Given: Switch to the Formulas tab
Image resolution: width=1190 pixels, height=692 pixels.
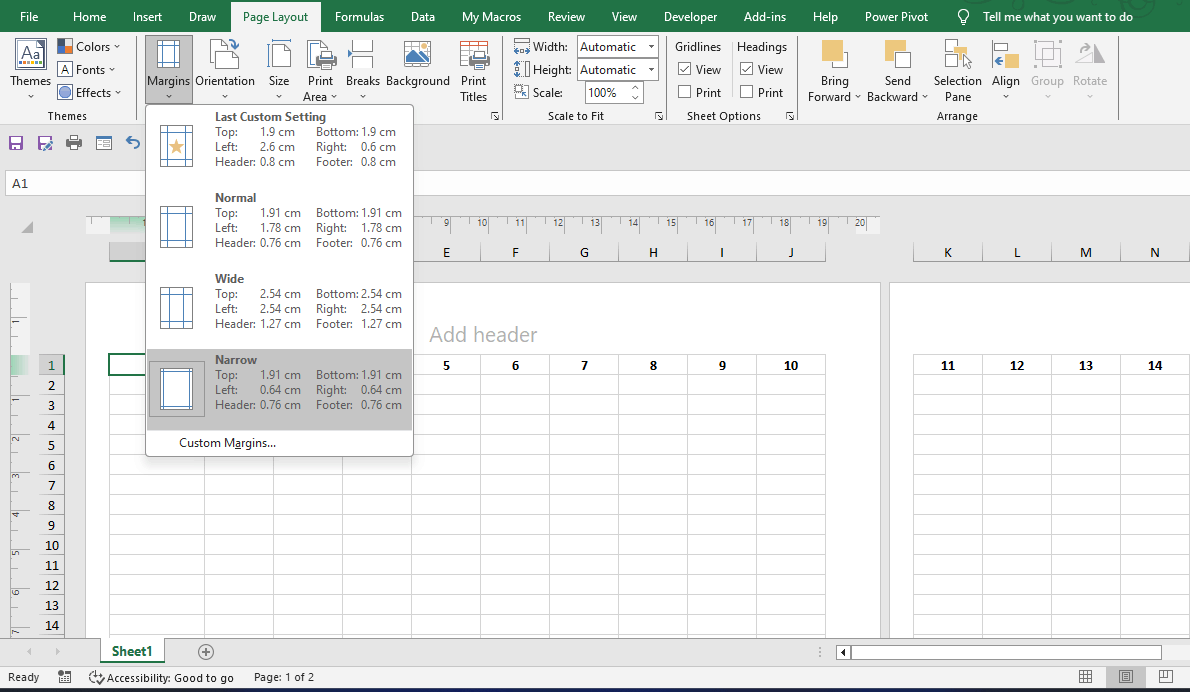Looking at the screenshot, I should [x=359, y=16].
